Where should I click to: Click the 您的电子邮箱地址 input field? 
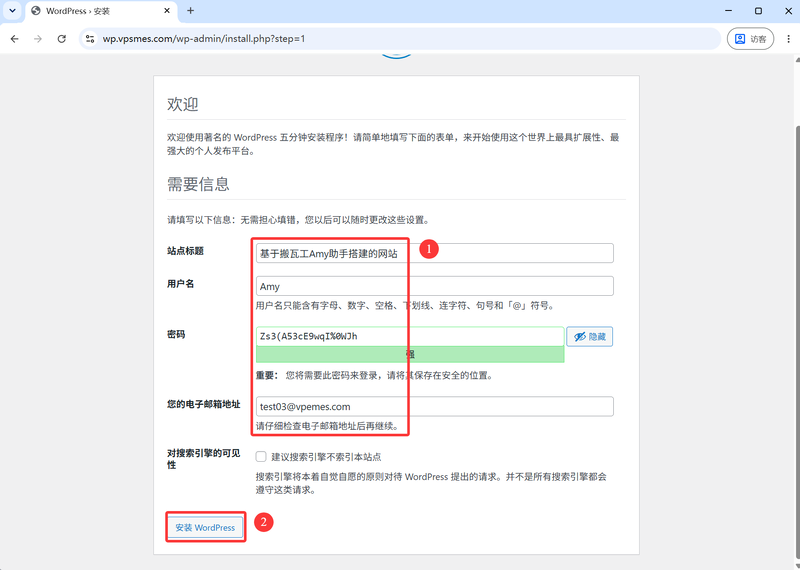(x=435, y=407)
